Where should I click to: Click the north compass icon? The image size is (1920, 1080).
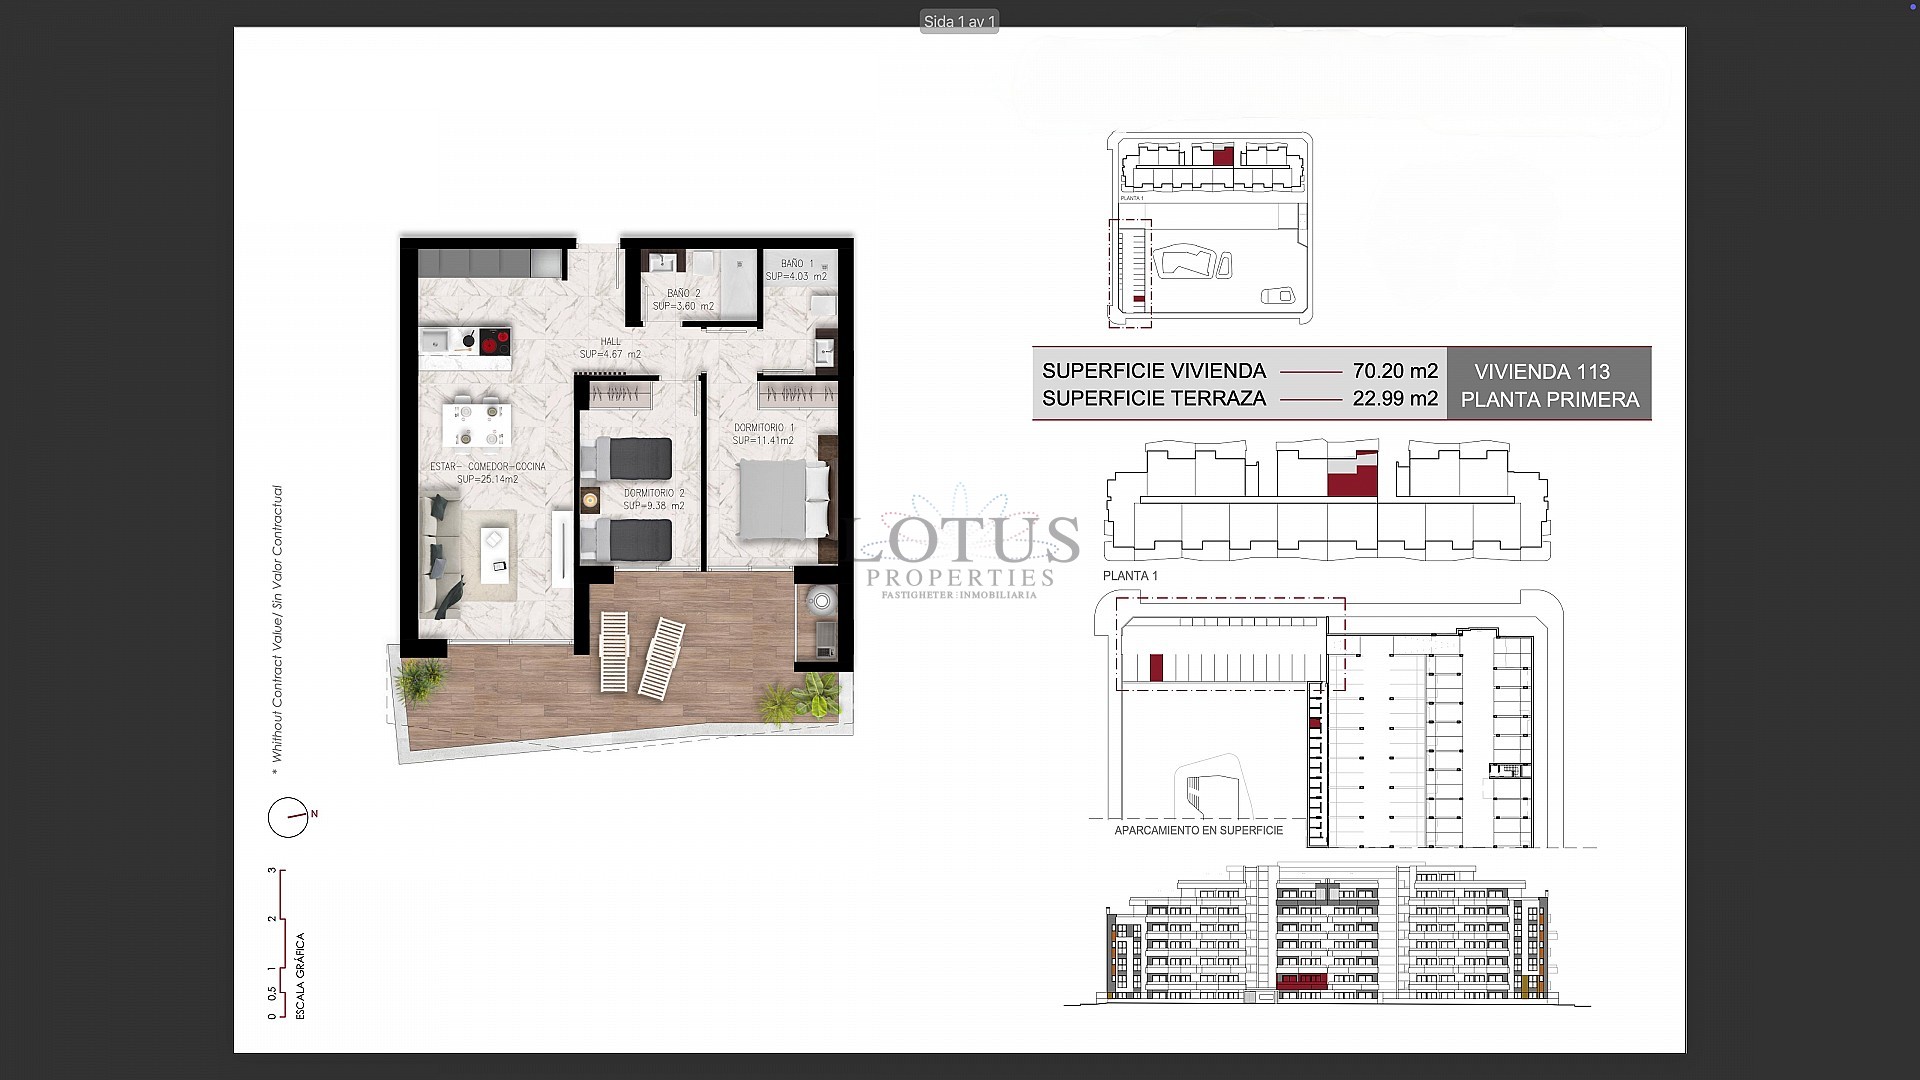(x=288, y=817)
